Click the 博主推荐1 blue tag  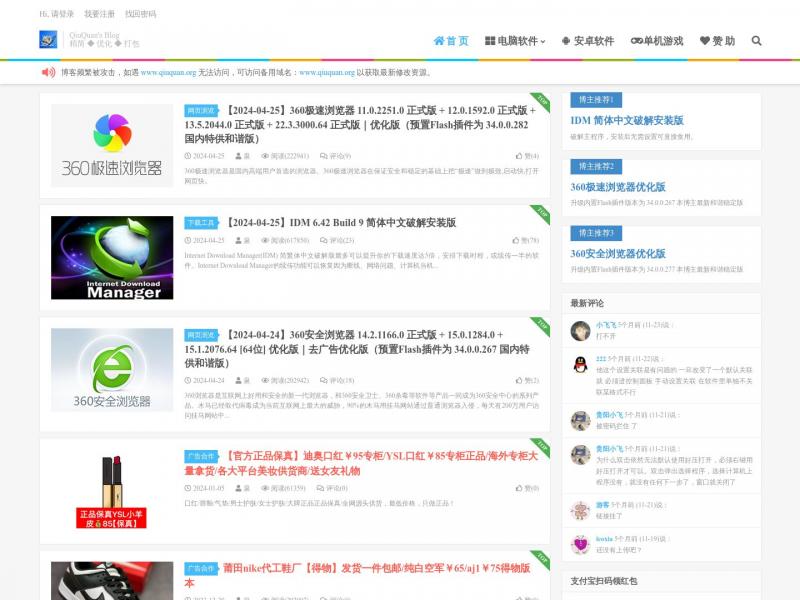596,100
